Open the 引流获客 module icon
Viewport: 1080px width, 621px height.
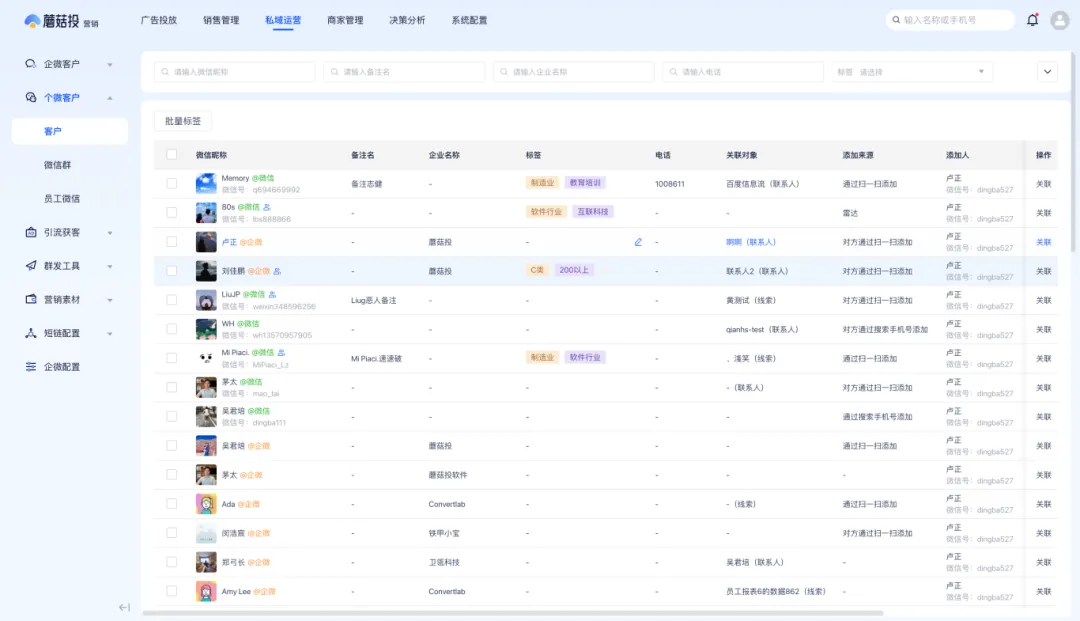[30, 231]
